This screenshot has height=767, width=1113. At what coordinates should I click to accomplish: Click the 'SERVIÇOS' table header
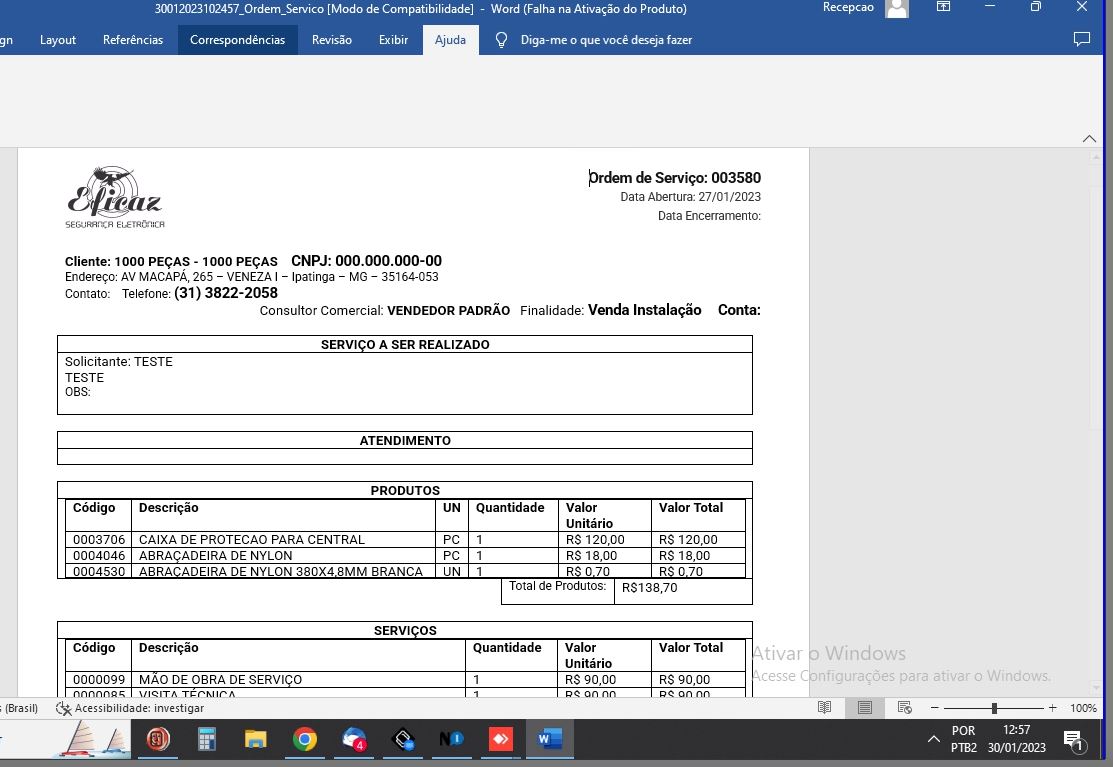[405, 630]
